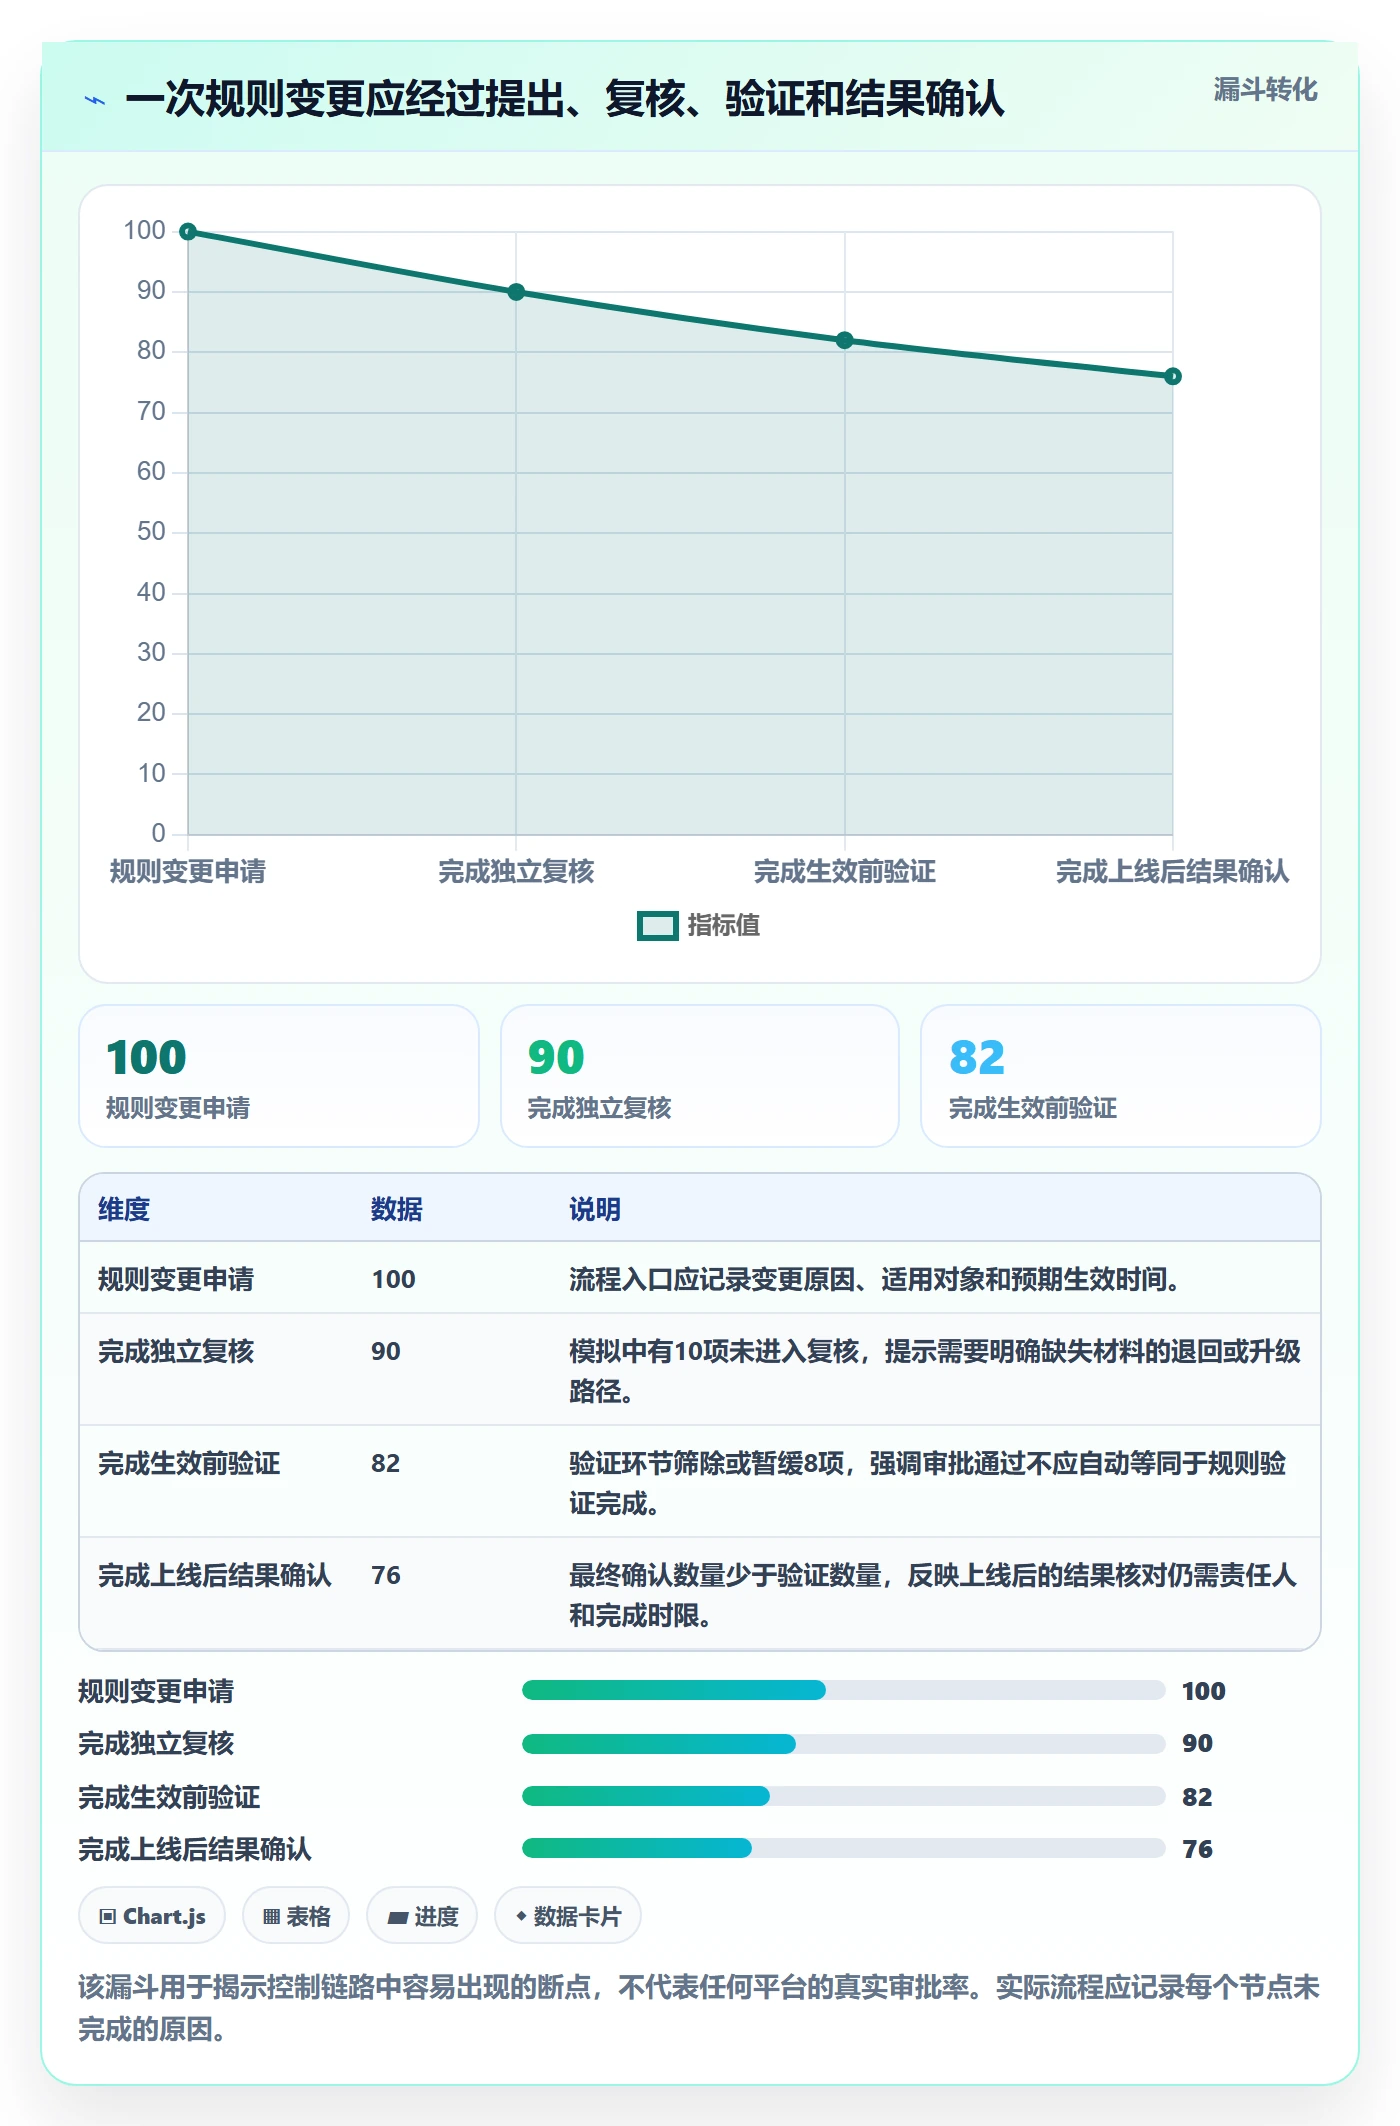Click the 完成独立复核 progress bar
1400x2126 pixels.
pos(844,1745)
